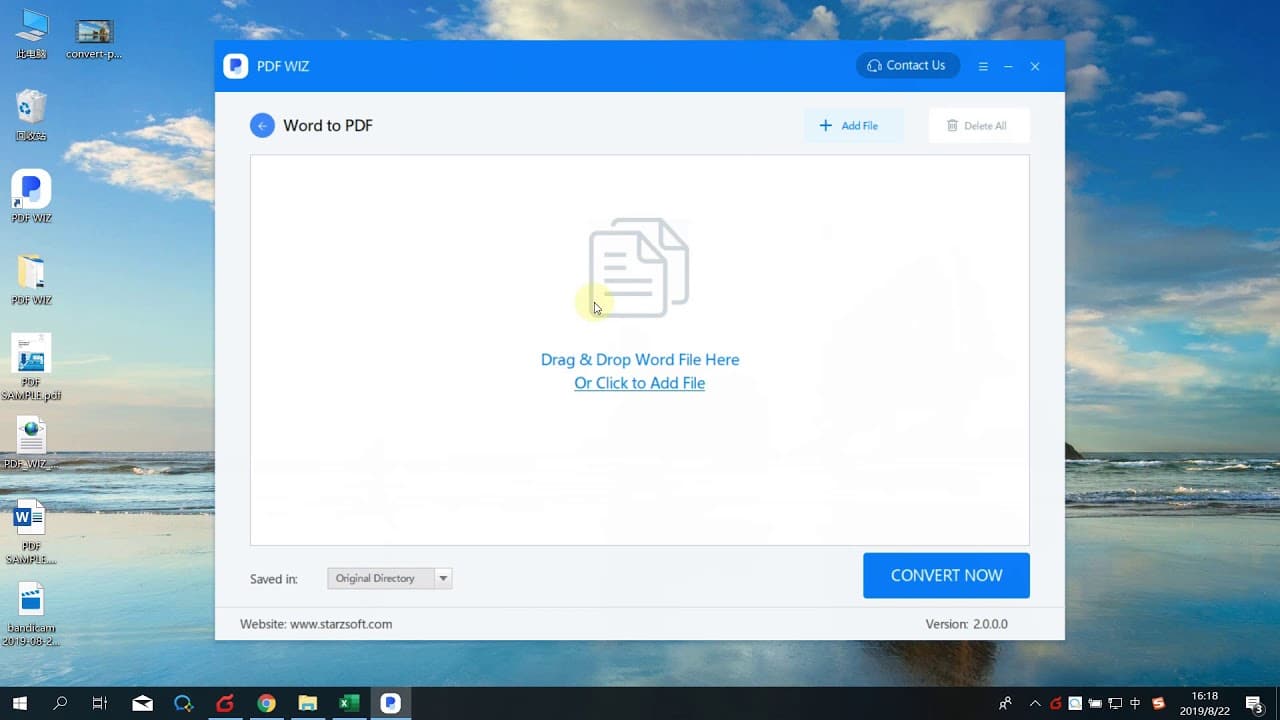
Task: Open the taskbar clock showing 16:18
Action: click(x=1205, y=703)
